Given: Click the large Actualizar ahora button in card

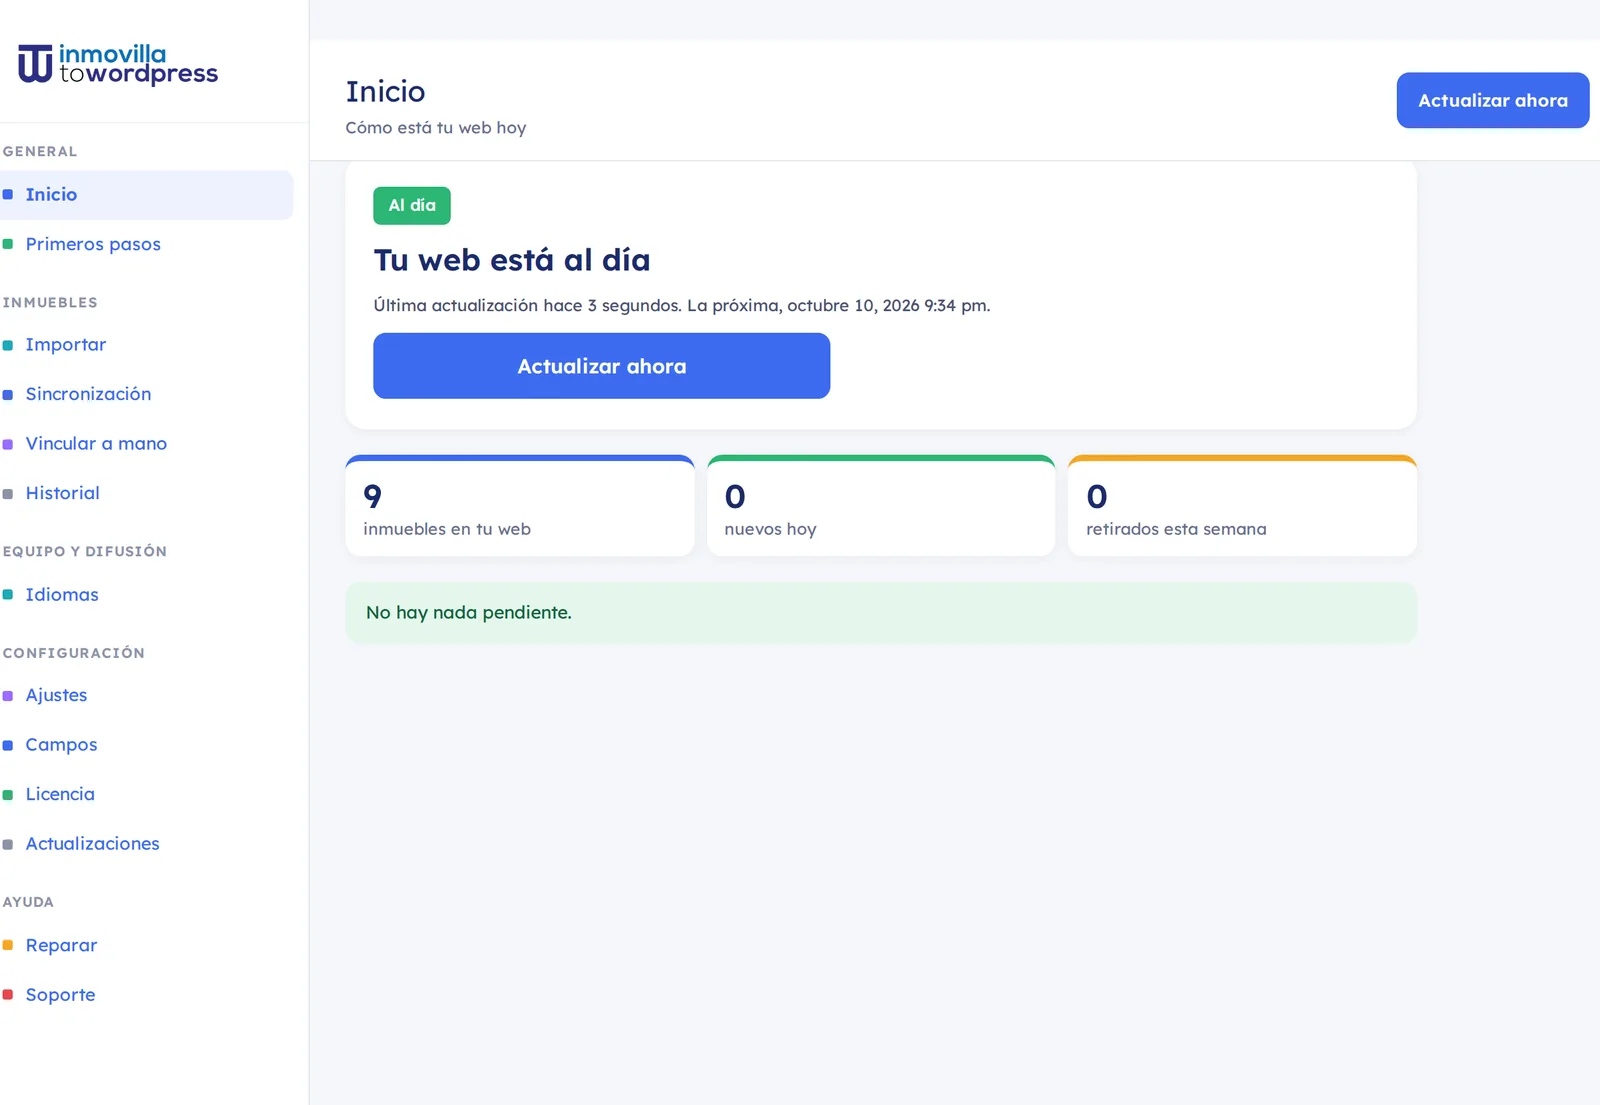Looking at the screenshot, I should [602, 366].
